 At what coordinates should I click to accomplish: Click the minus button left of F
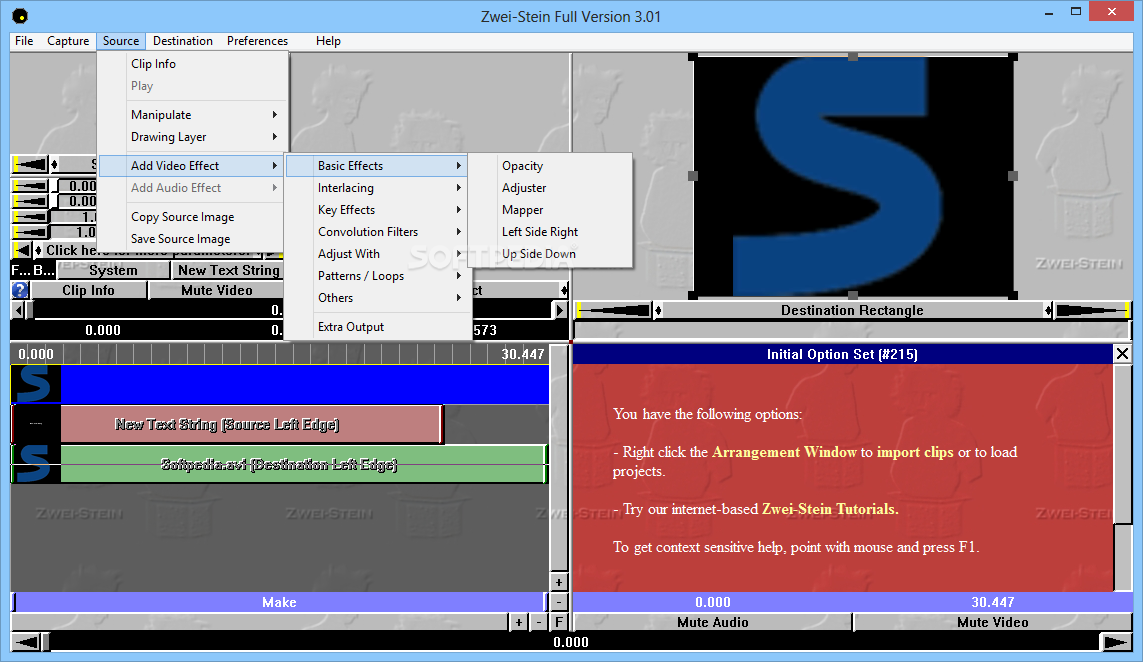click(x=539, y=622)
